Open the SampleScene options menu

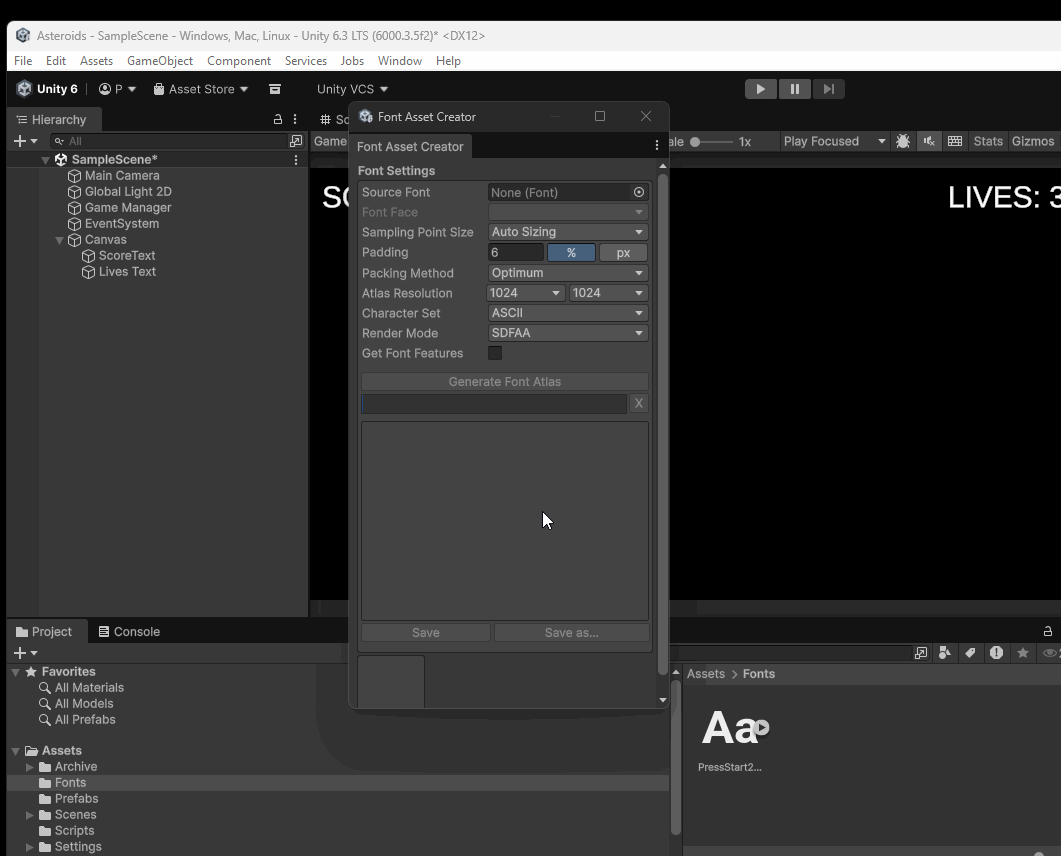296,160
